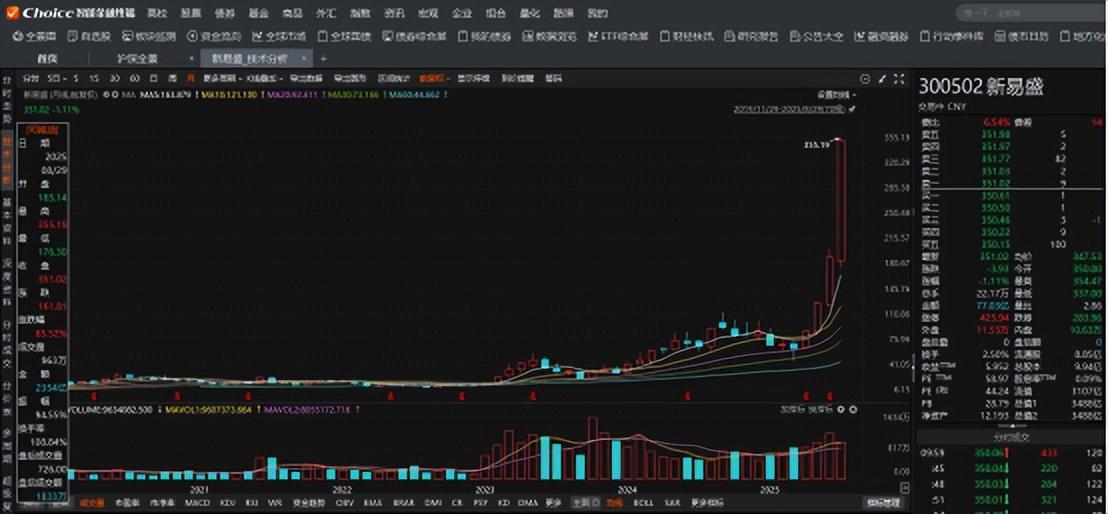This screenshot has height=514, width=1108.
Task: Click the pin icon beside the date range
Action: click(x=852, y=110)
